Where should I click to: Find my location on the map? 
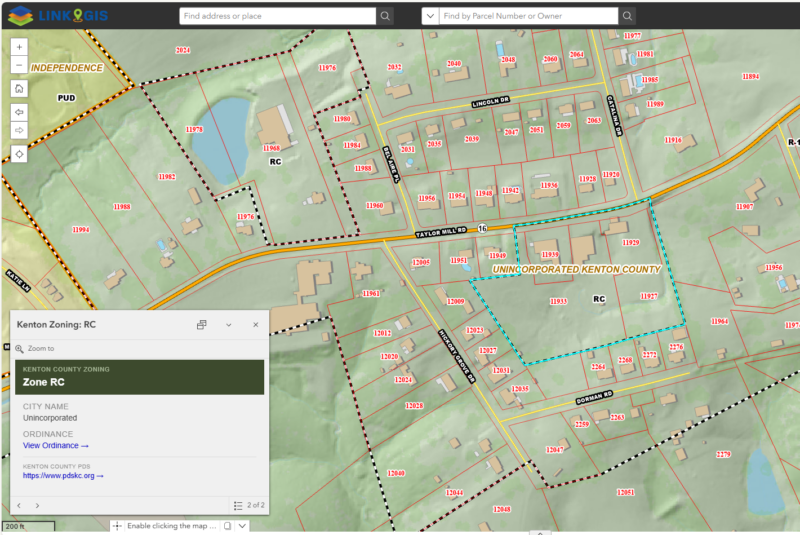[x=19, y=154]
